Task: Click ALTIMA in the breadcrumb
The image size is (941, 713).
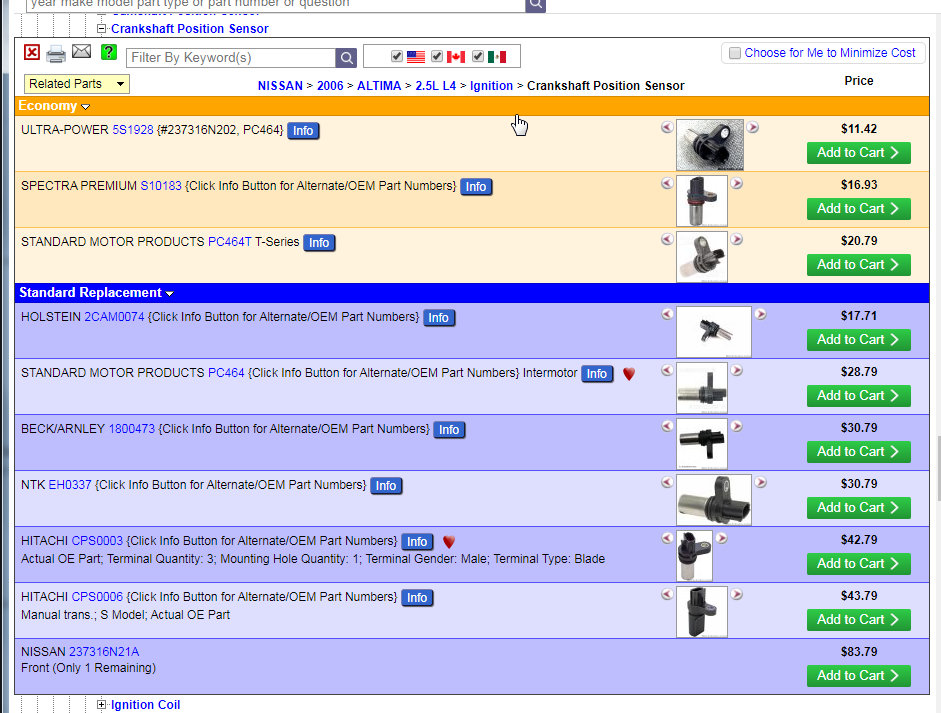Action: (379, 86)
